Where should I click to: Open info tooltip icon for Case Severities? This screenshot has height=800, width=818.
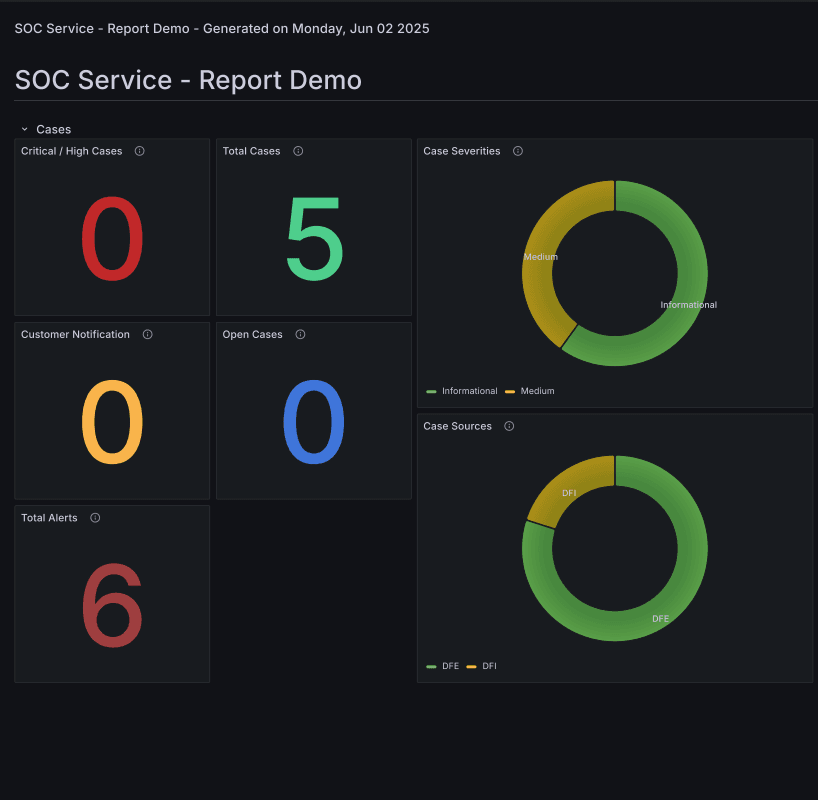(518, 151)
